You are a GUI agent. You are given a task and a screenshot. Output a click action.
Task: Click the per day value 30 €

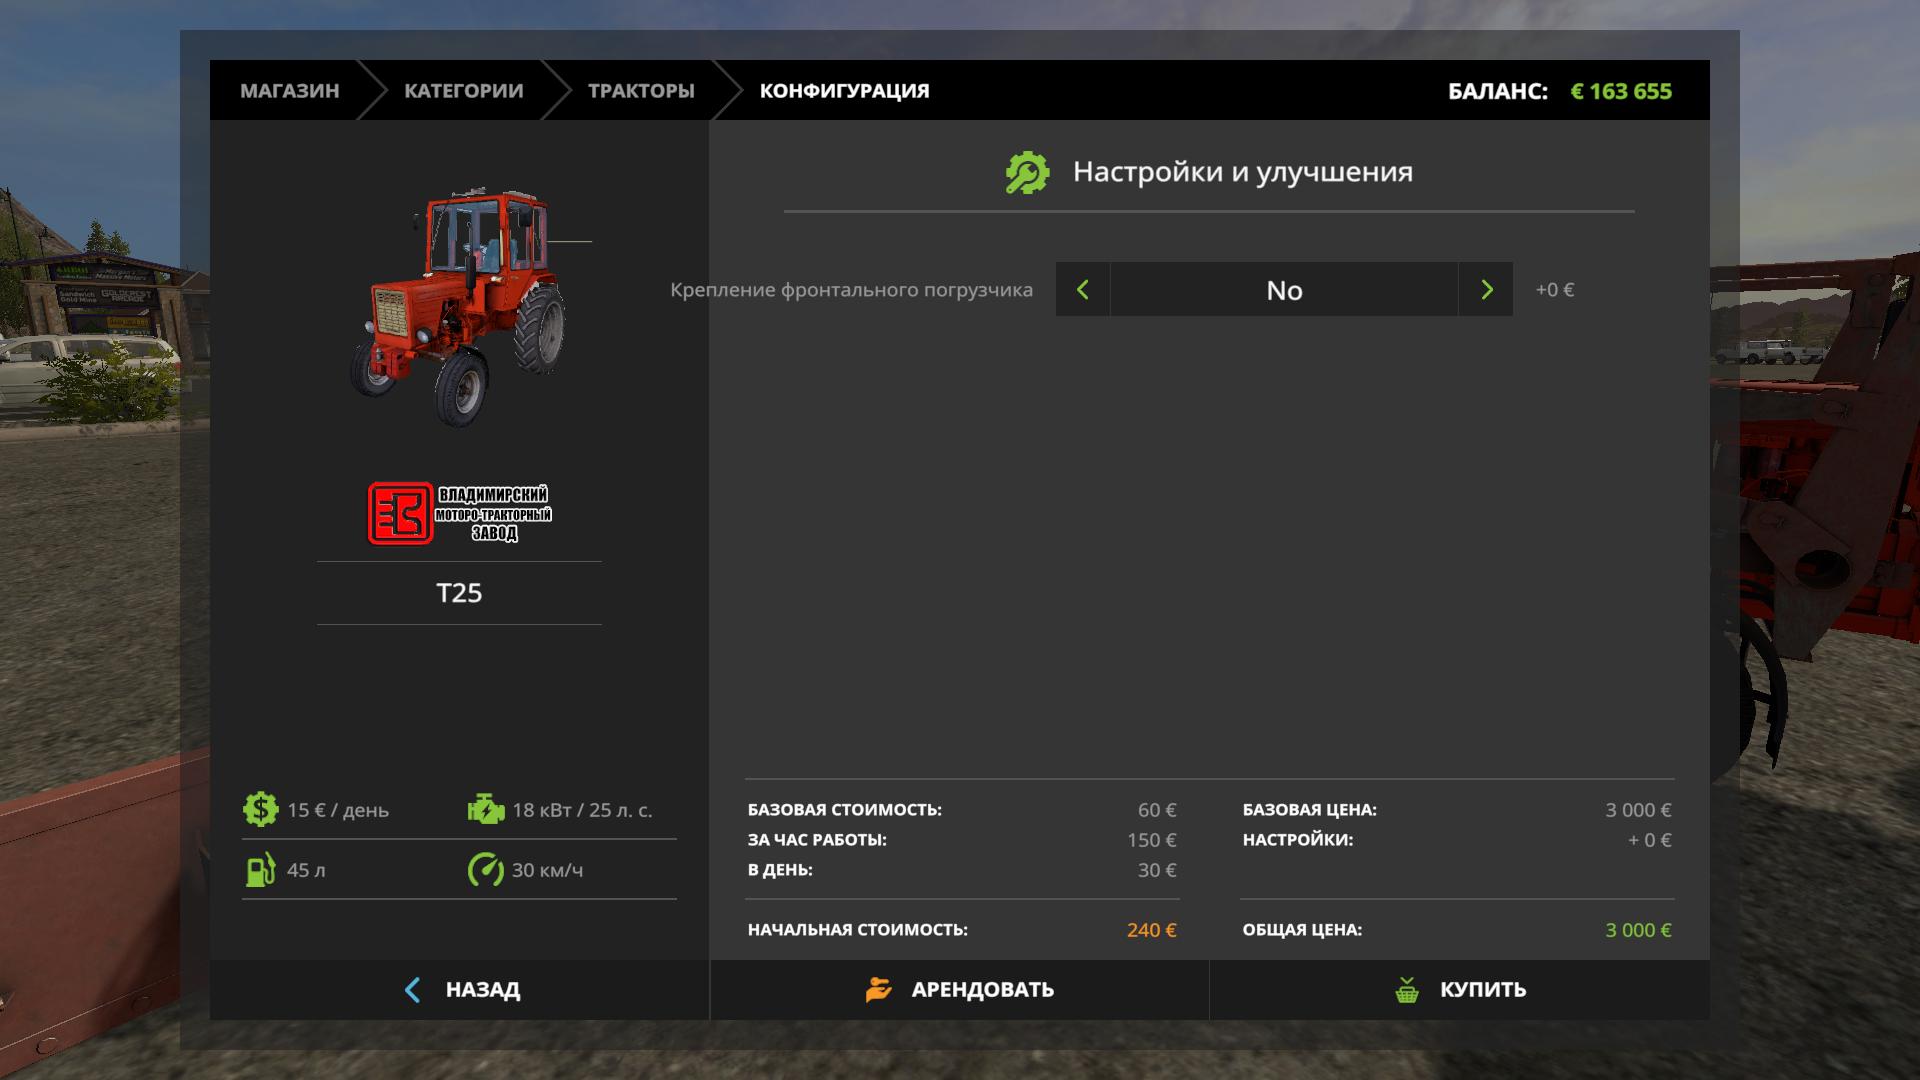tap(1157, 870)
